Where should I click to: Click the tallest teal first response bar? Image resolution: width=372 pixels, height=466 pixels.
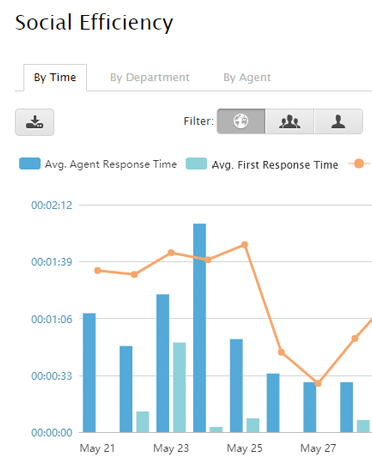pyautogui.click(x=179, y=387)
